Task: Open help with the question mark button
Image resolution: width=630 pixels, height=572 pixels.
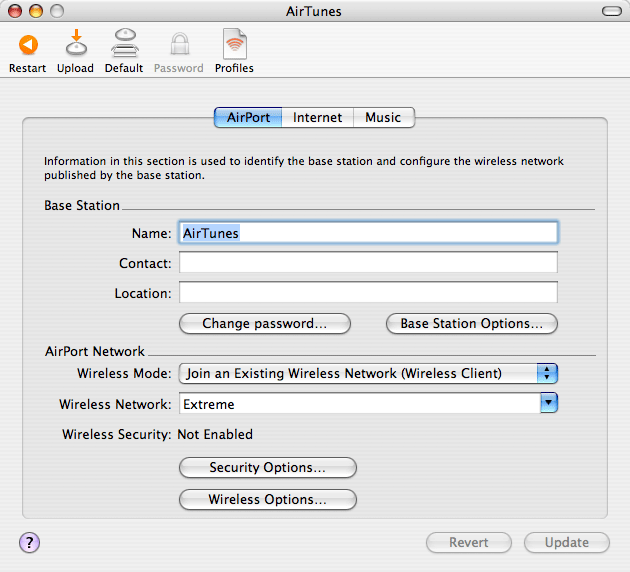Action: tap(29, 543)
